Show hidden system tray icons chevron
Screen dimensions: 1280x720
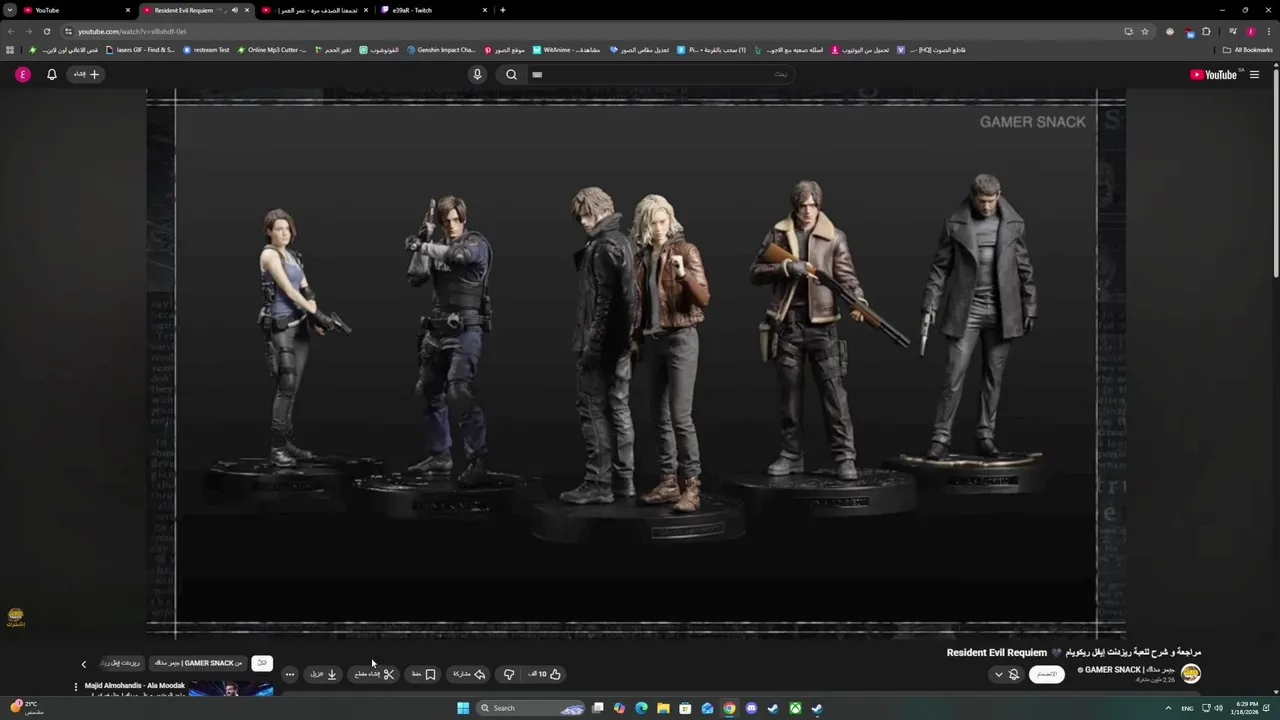click(1168, 708)
